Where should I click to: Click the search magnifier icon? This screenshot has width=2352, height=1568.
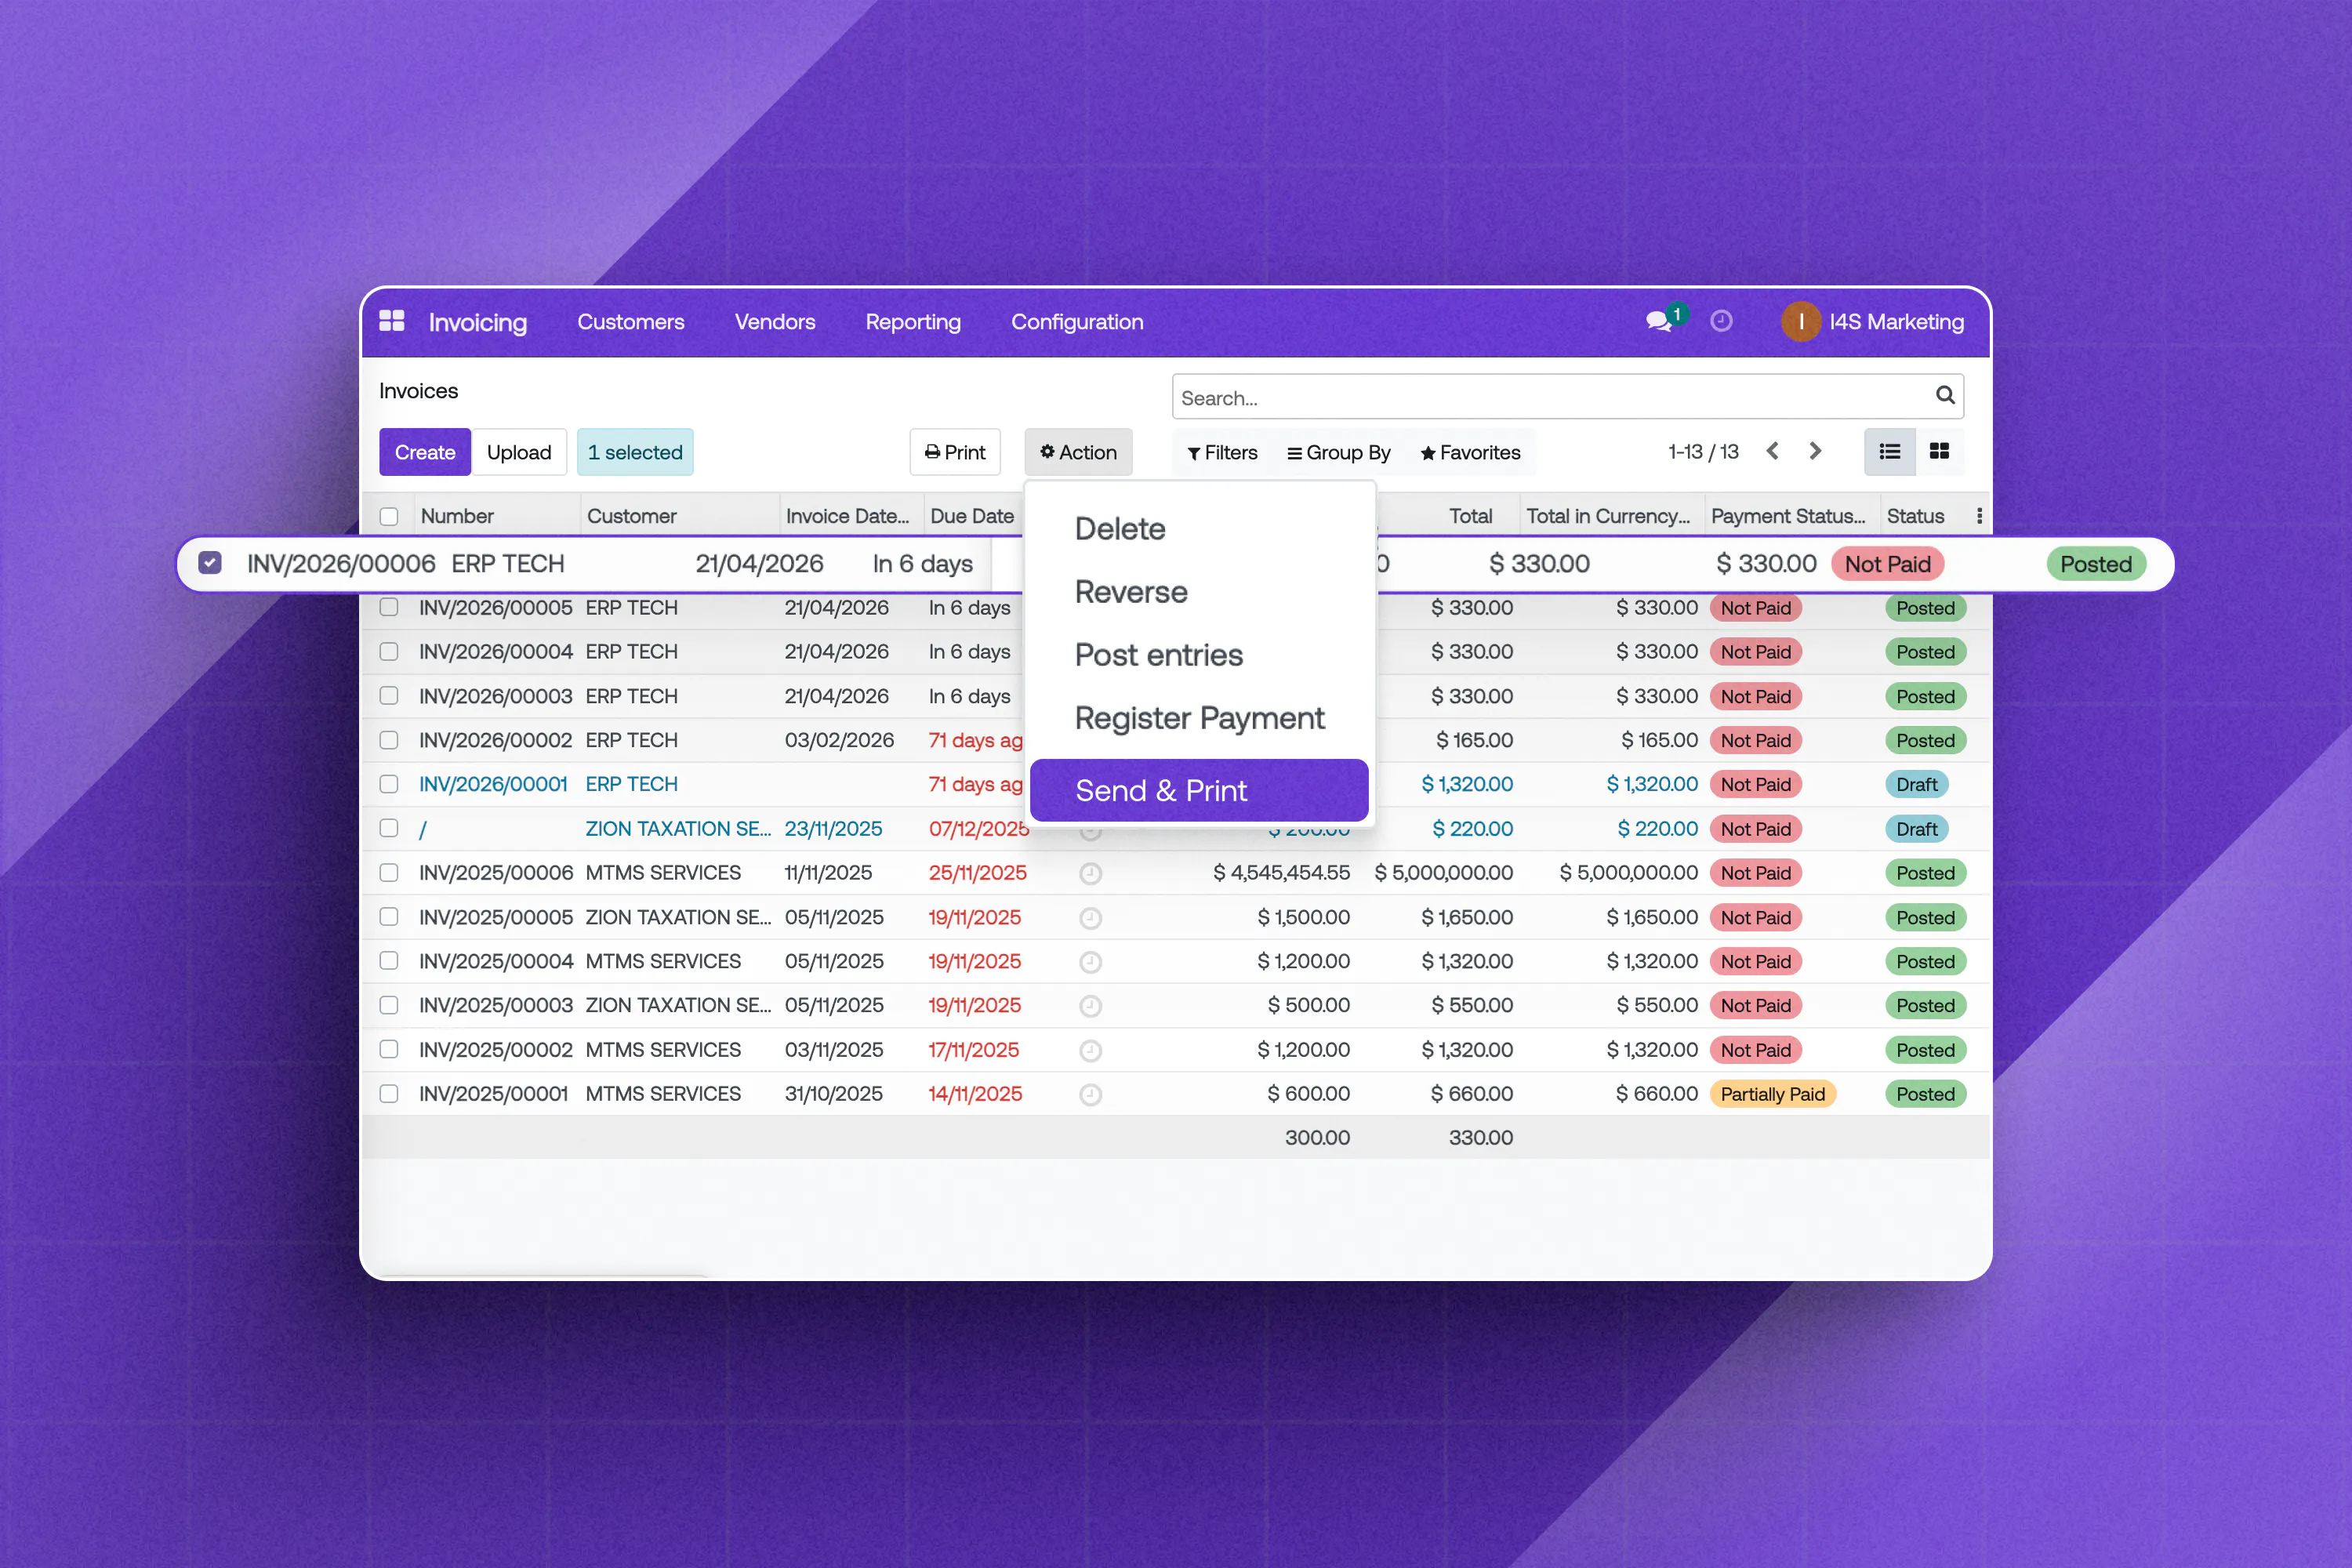(1944, 395)
